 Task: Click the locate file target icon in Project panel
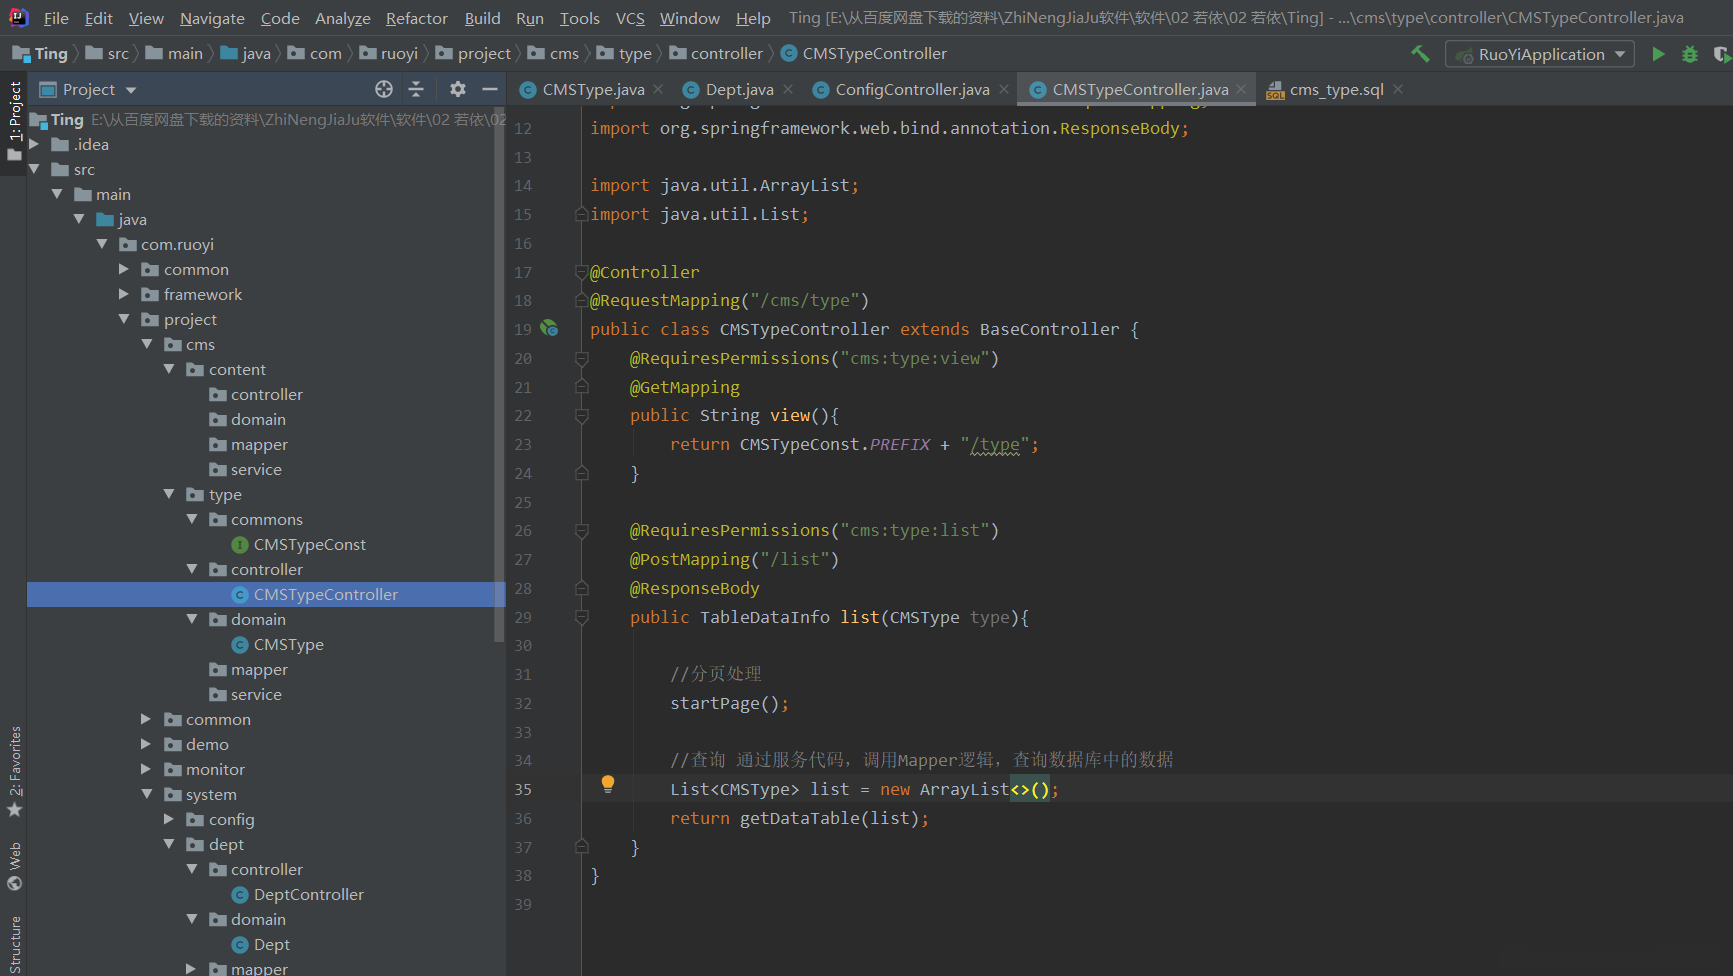point(384,89)
